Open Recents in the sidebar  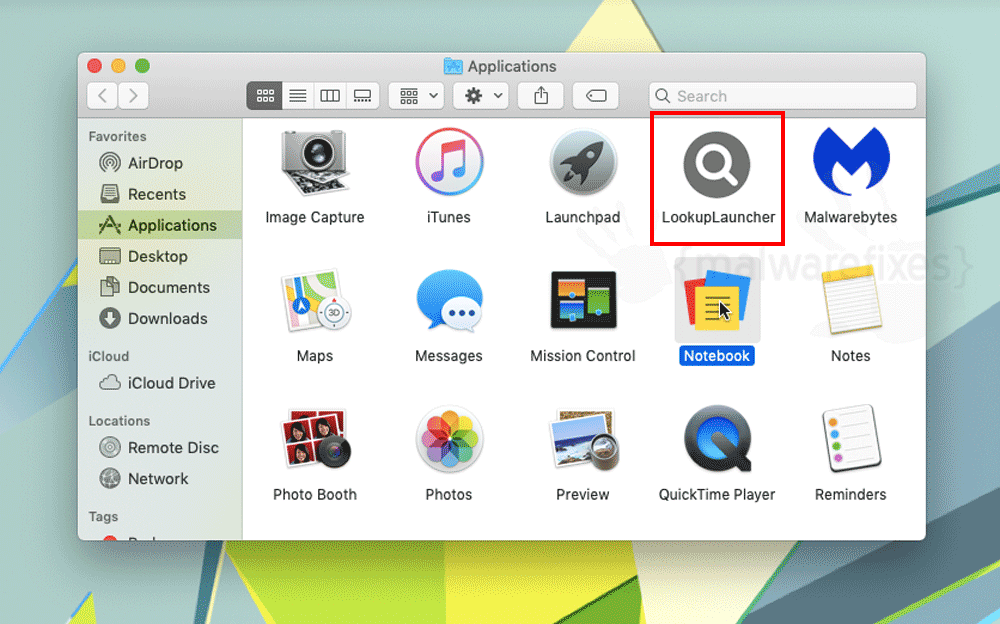click(x=160, y=194)
